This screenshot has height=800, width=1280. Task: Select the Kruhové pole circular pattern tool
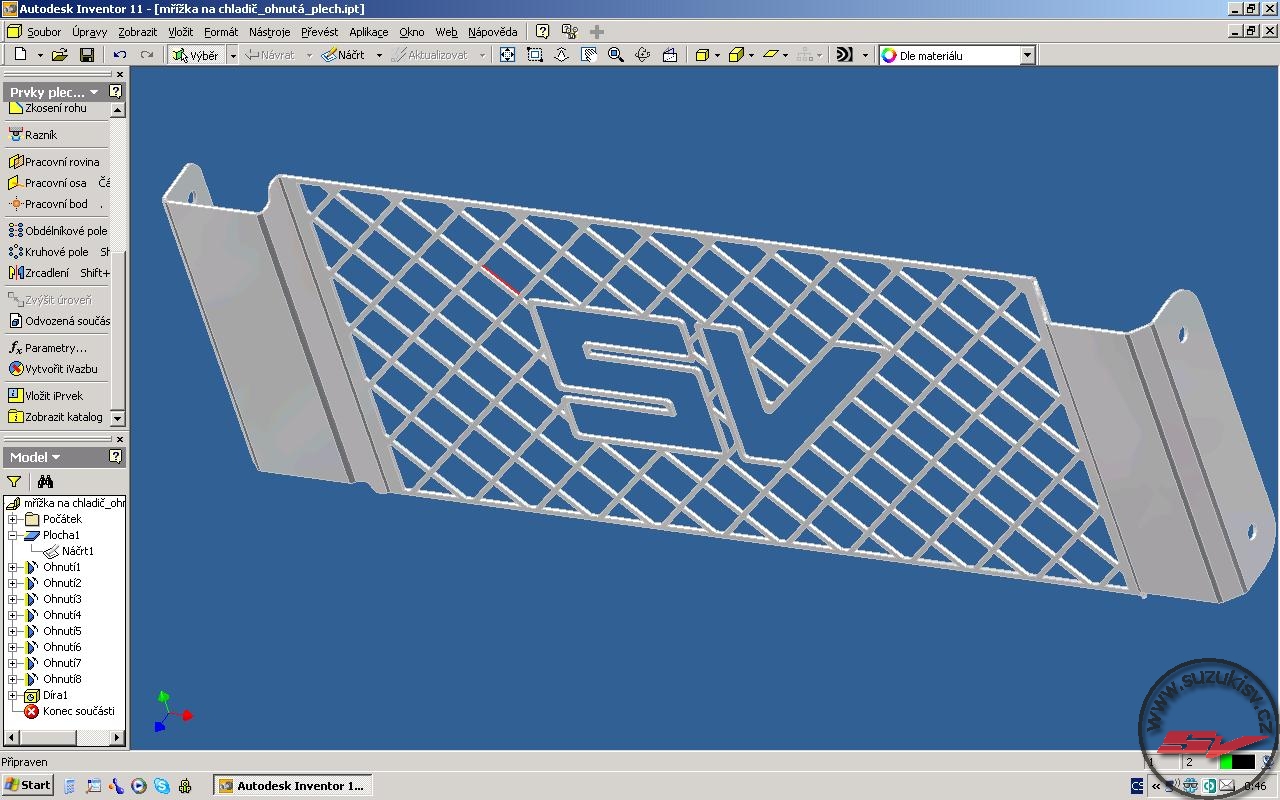pyautogui.click(x=56, y=252)
